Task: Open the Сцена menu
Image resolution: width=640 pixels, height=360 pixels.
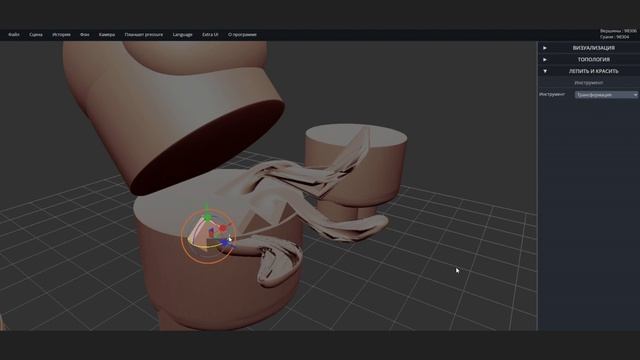Action: pyautogui.click(x=36, y=35)
